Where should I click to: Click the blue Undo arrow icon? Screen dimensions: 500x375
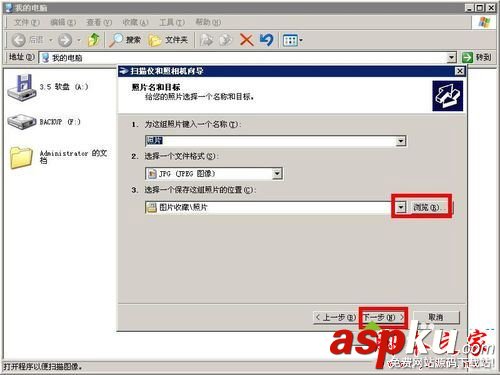click(x=267, y=40)
